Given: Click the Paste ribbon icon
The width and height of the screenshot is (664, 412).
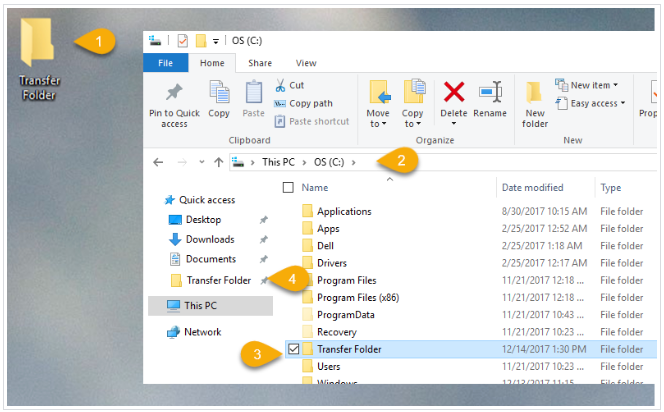Looking at the screenshot, I should [254, 92].
